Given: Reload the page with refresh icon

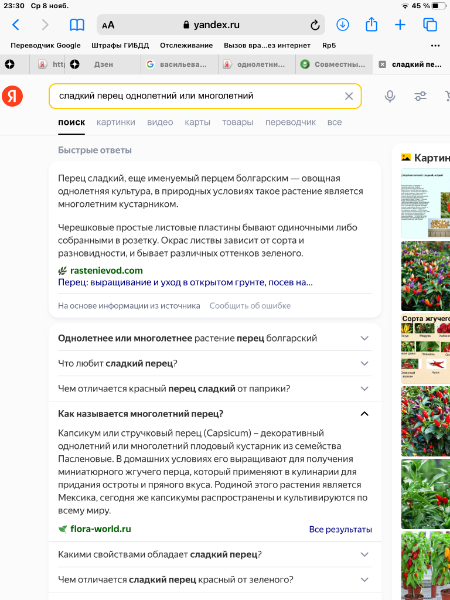Looking at the screenshot, I should click(x=315, y=25).
